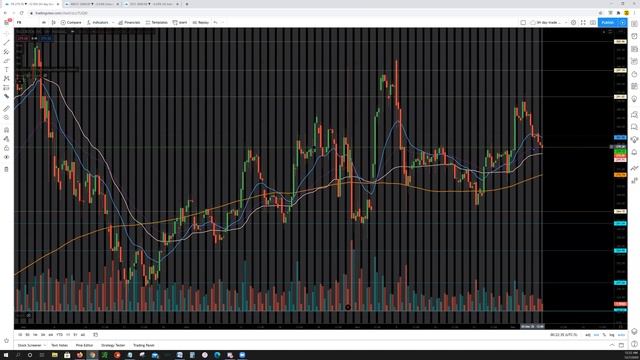
Task: Select the brush drawing tool
Action: (6, 61)
